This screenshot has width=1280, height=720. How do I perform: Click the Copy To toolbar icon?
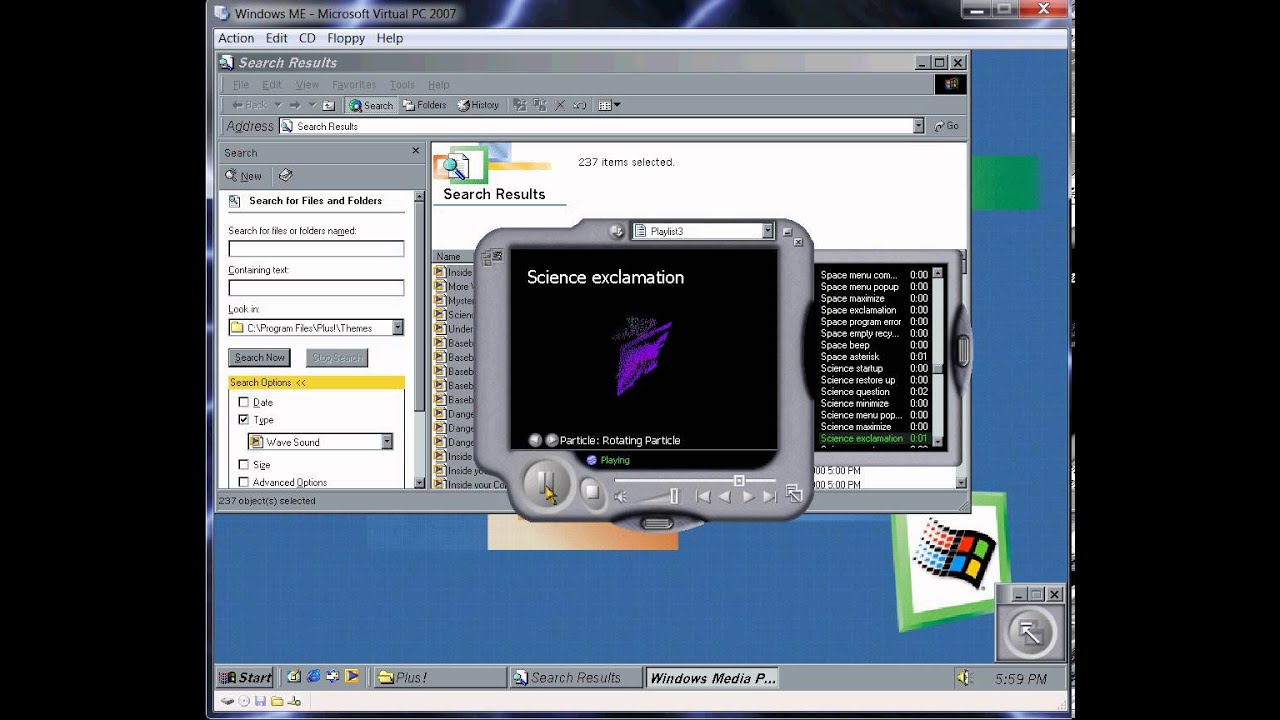click(x=540, y=105)
